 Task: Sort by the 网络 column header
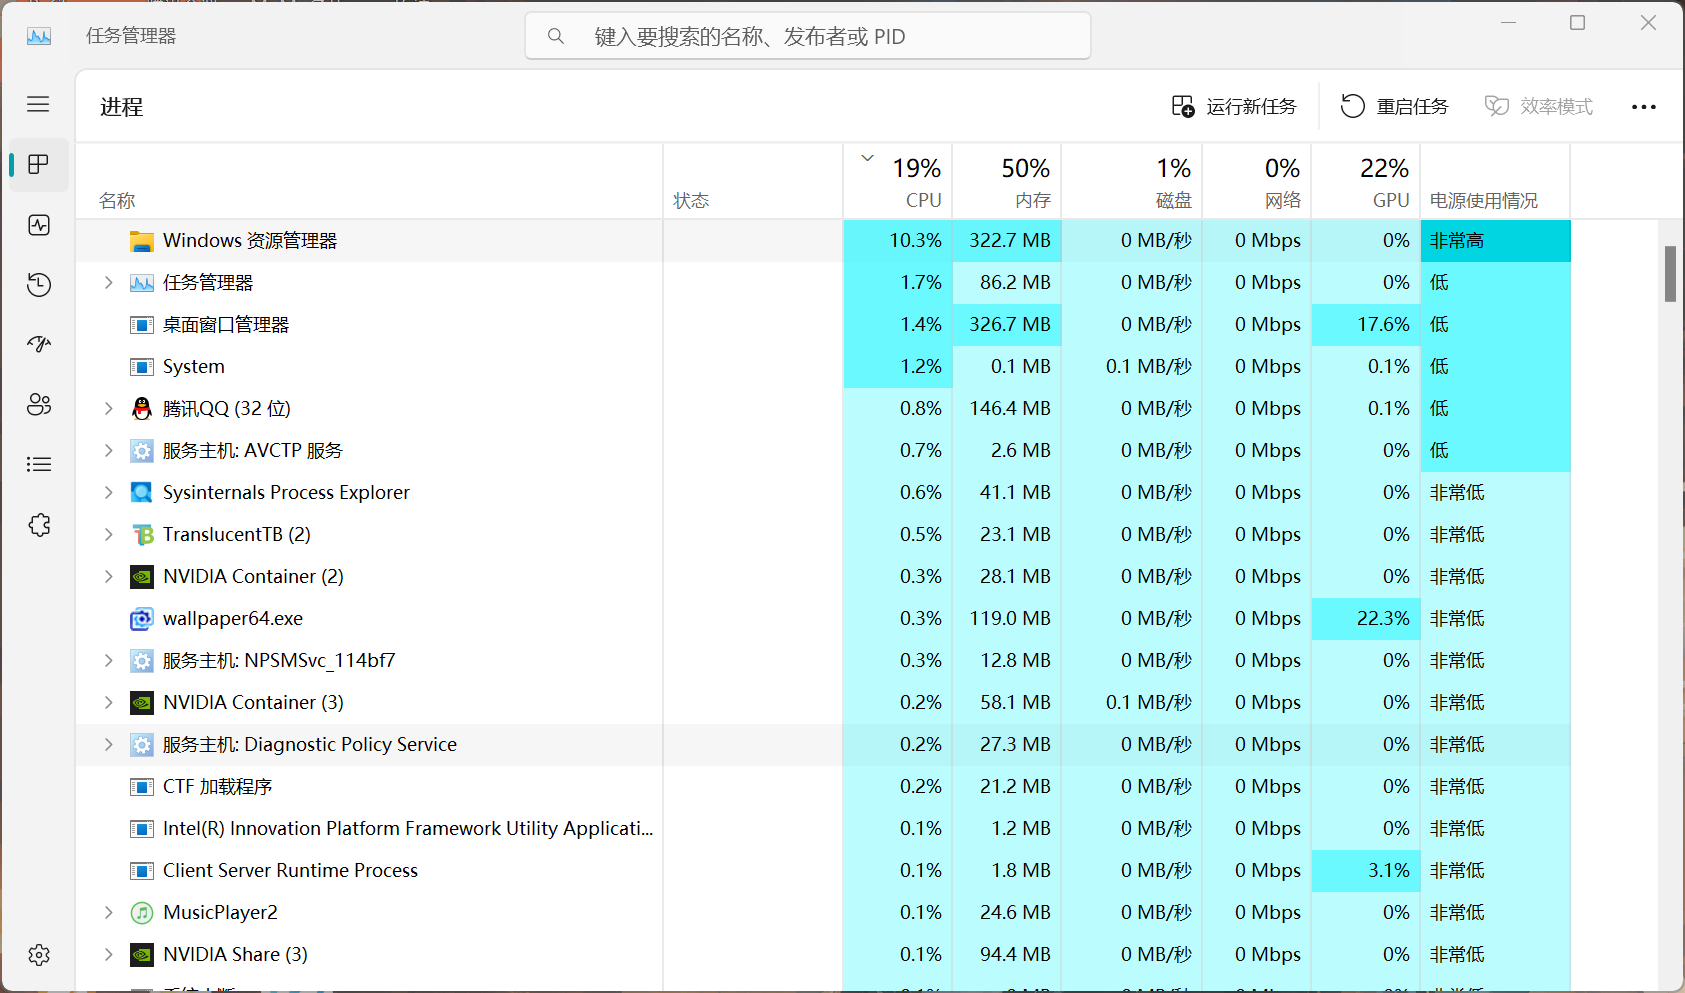point(1257,181)
